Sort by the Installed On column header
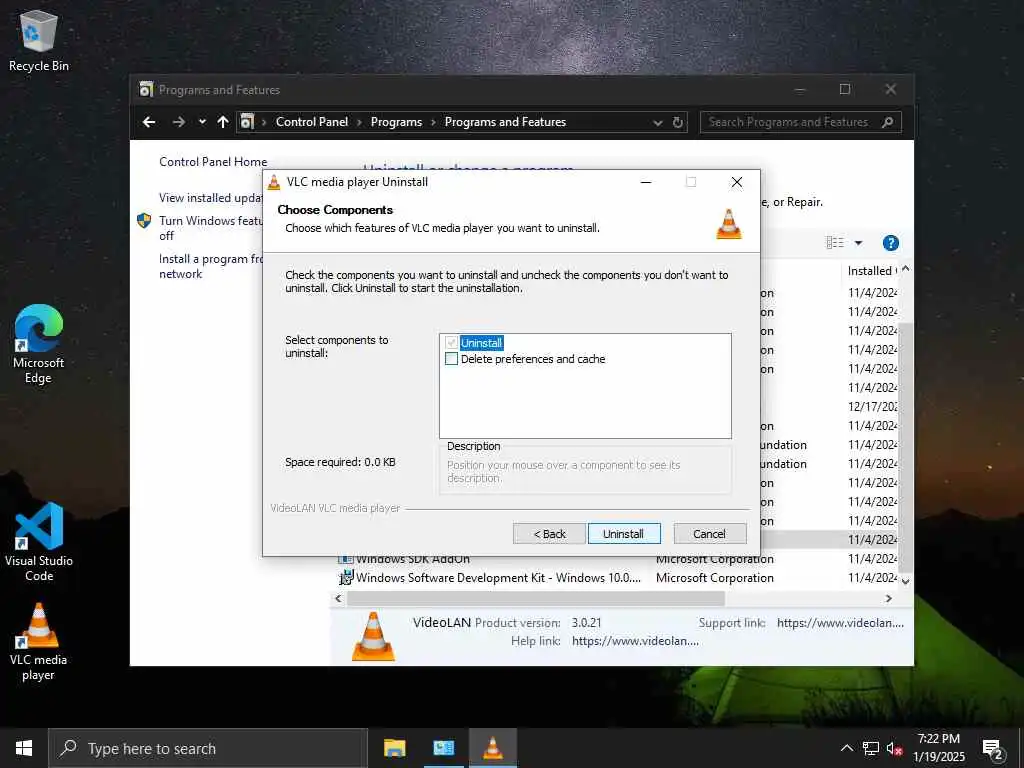 tap(871, 271)
